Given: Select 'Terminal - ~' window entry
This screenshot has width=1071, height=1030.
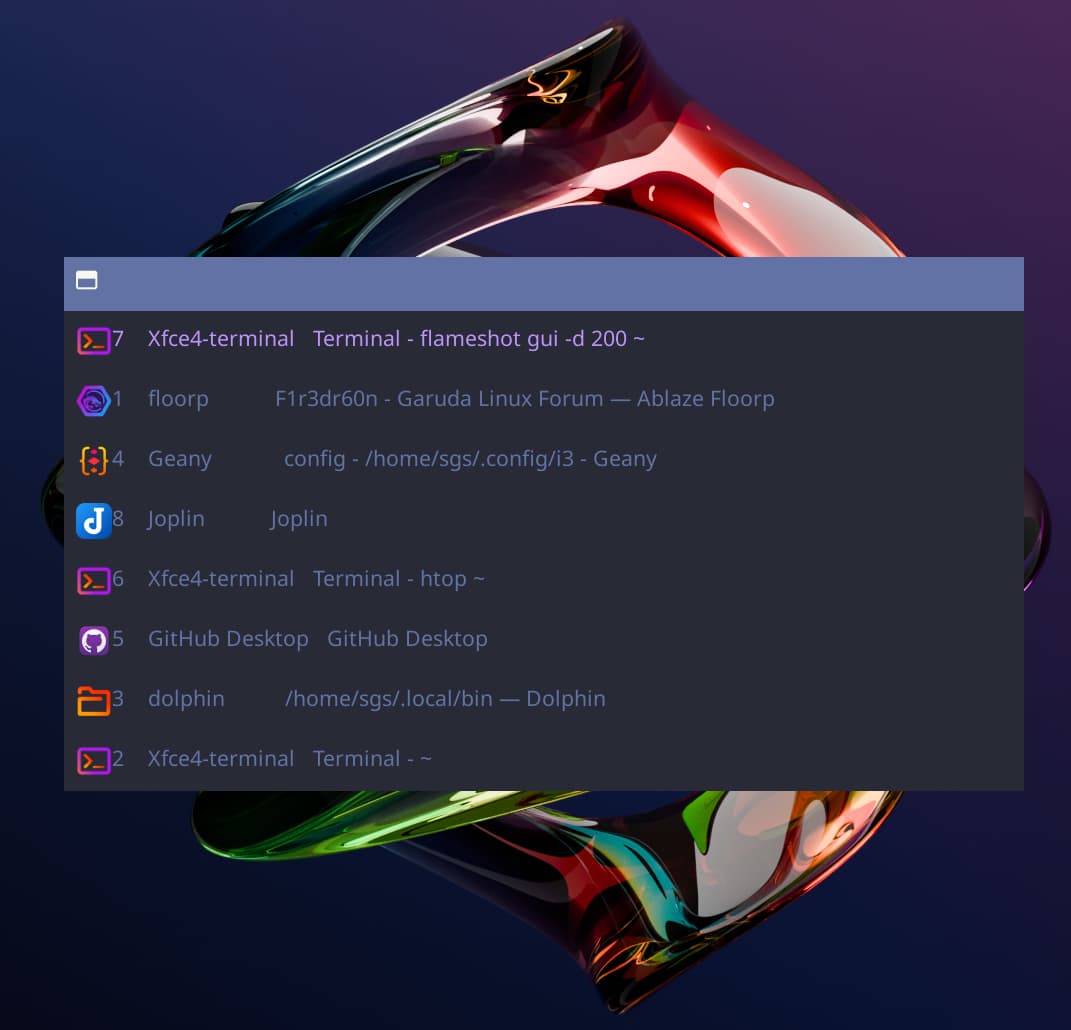Looking at the screenshot, I should [x=372, y=759].
